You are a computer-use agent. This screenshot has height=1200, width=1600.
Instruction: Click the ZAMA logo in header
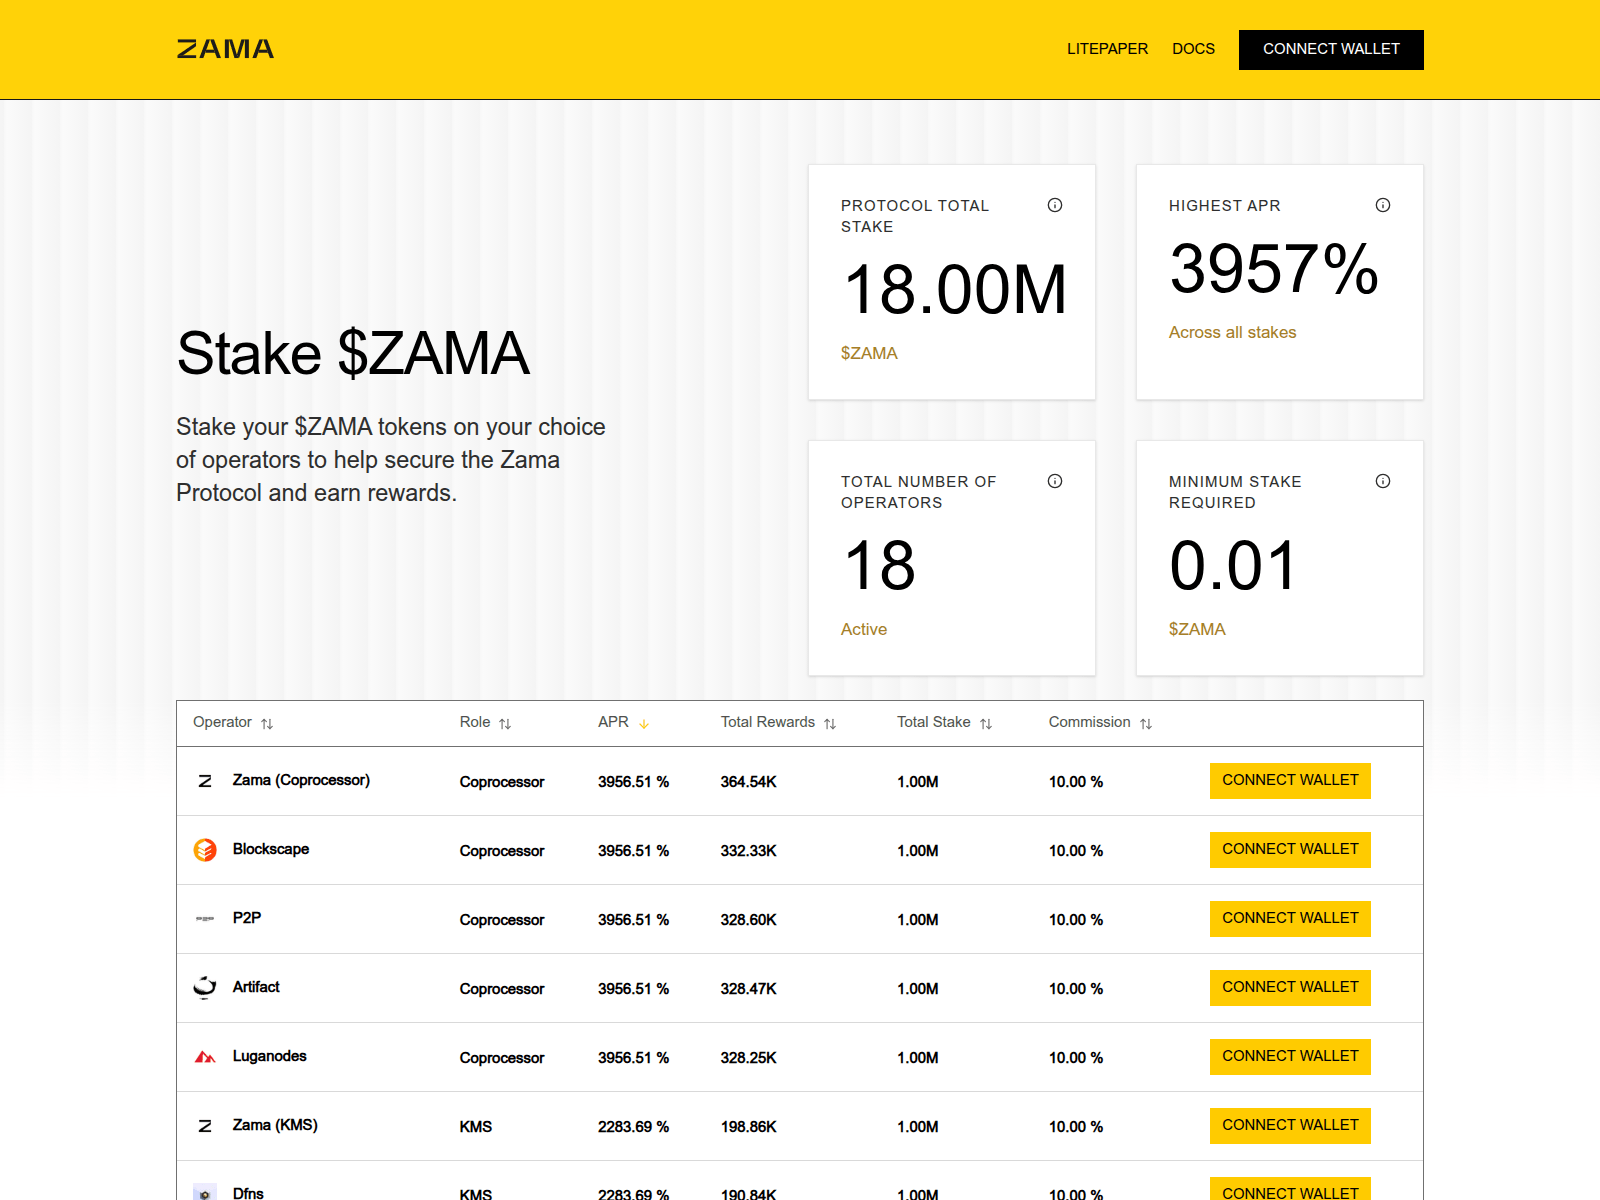[225, 49]
